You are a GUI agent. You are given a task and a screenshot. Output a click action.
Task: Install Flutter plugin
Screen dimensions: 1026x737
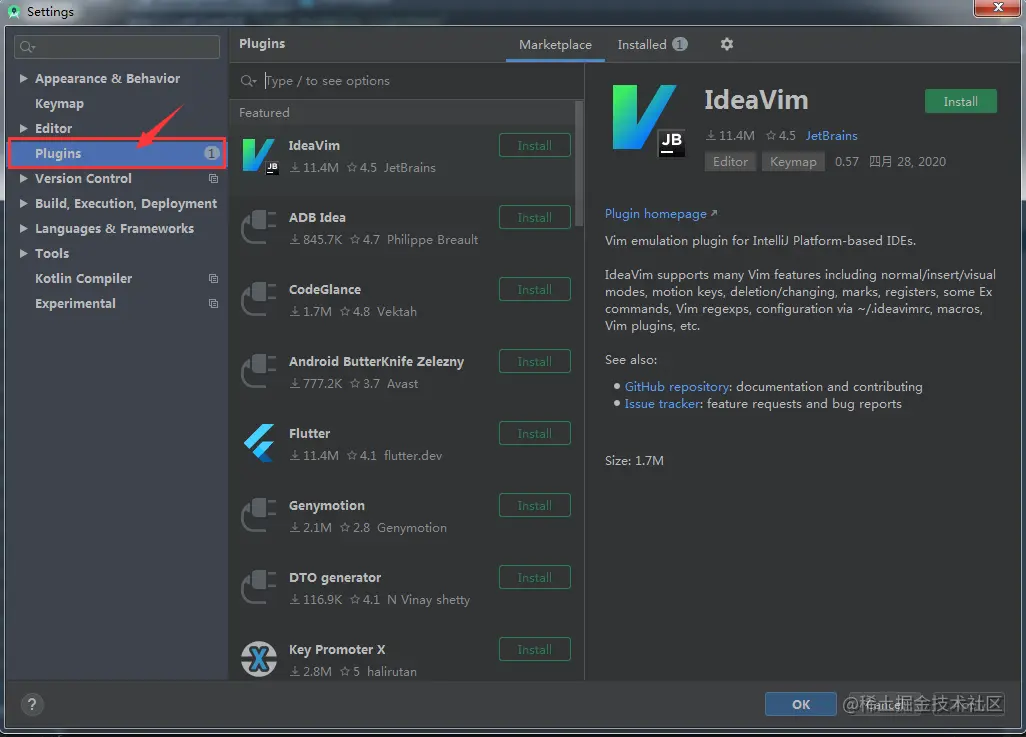point(535,433)
